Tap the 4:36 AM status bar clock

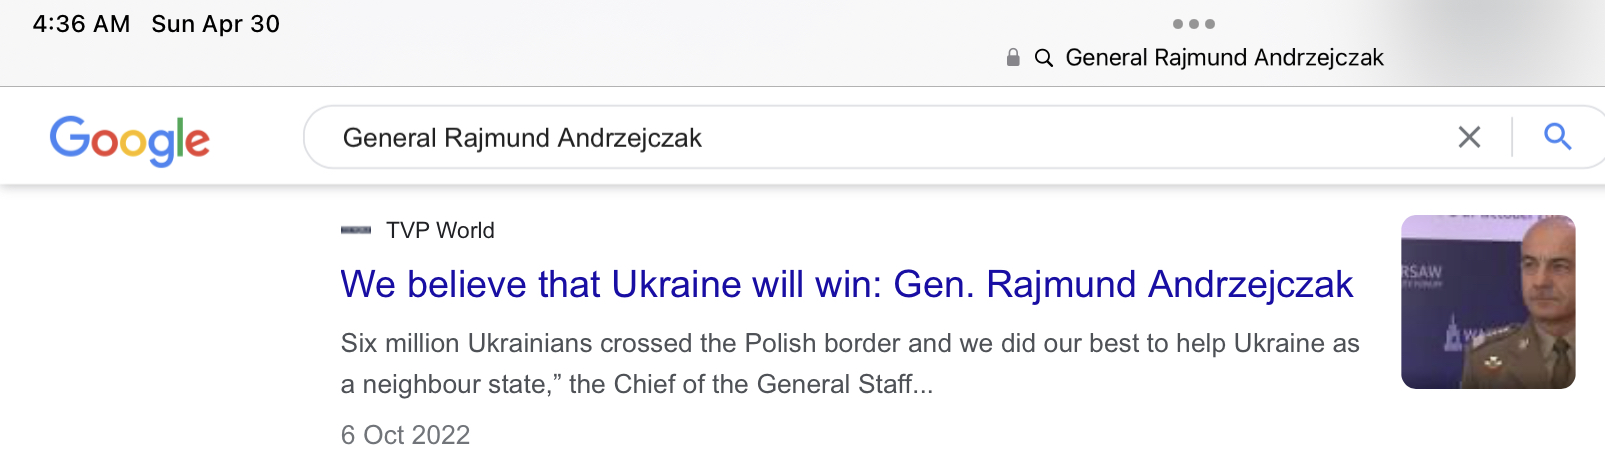click(81, 24)
